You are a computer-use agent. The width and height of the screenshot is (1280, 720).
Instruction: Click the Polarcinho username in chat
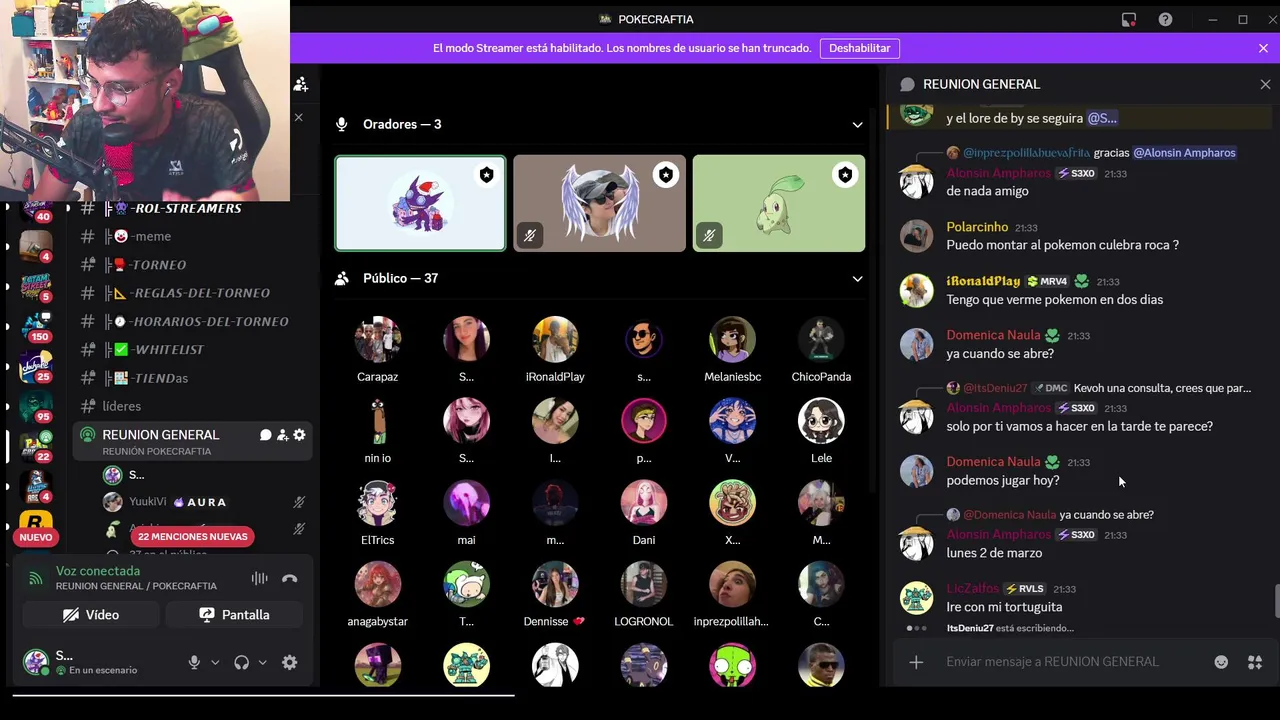(x=978, y=227)
